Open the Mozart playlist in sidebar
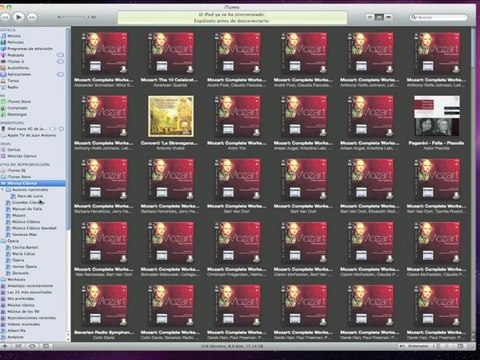 [19, 215]
